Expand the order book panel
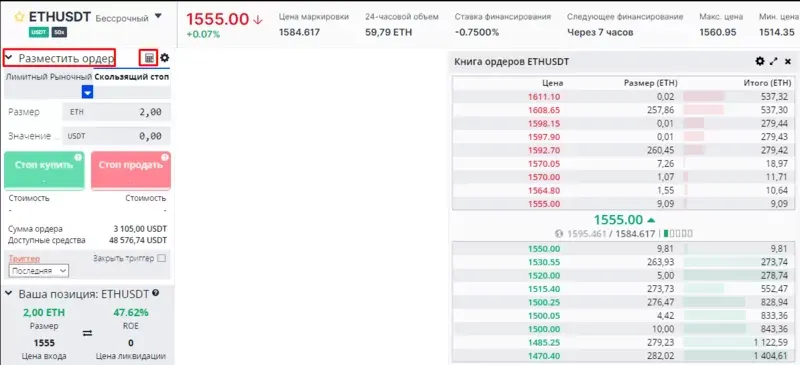Viewport: 800px width, 365px height. point(773,61)
